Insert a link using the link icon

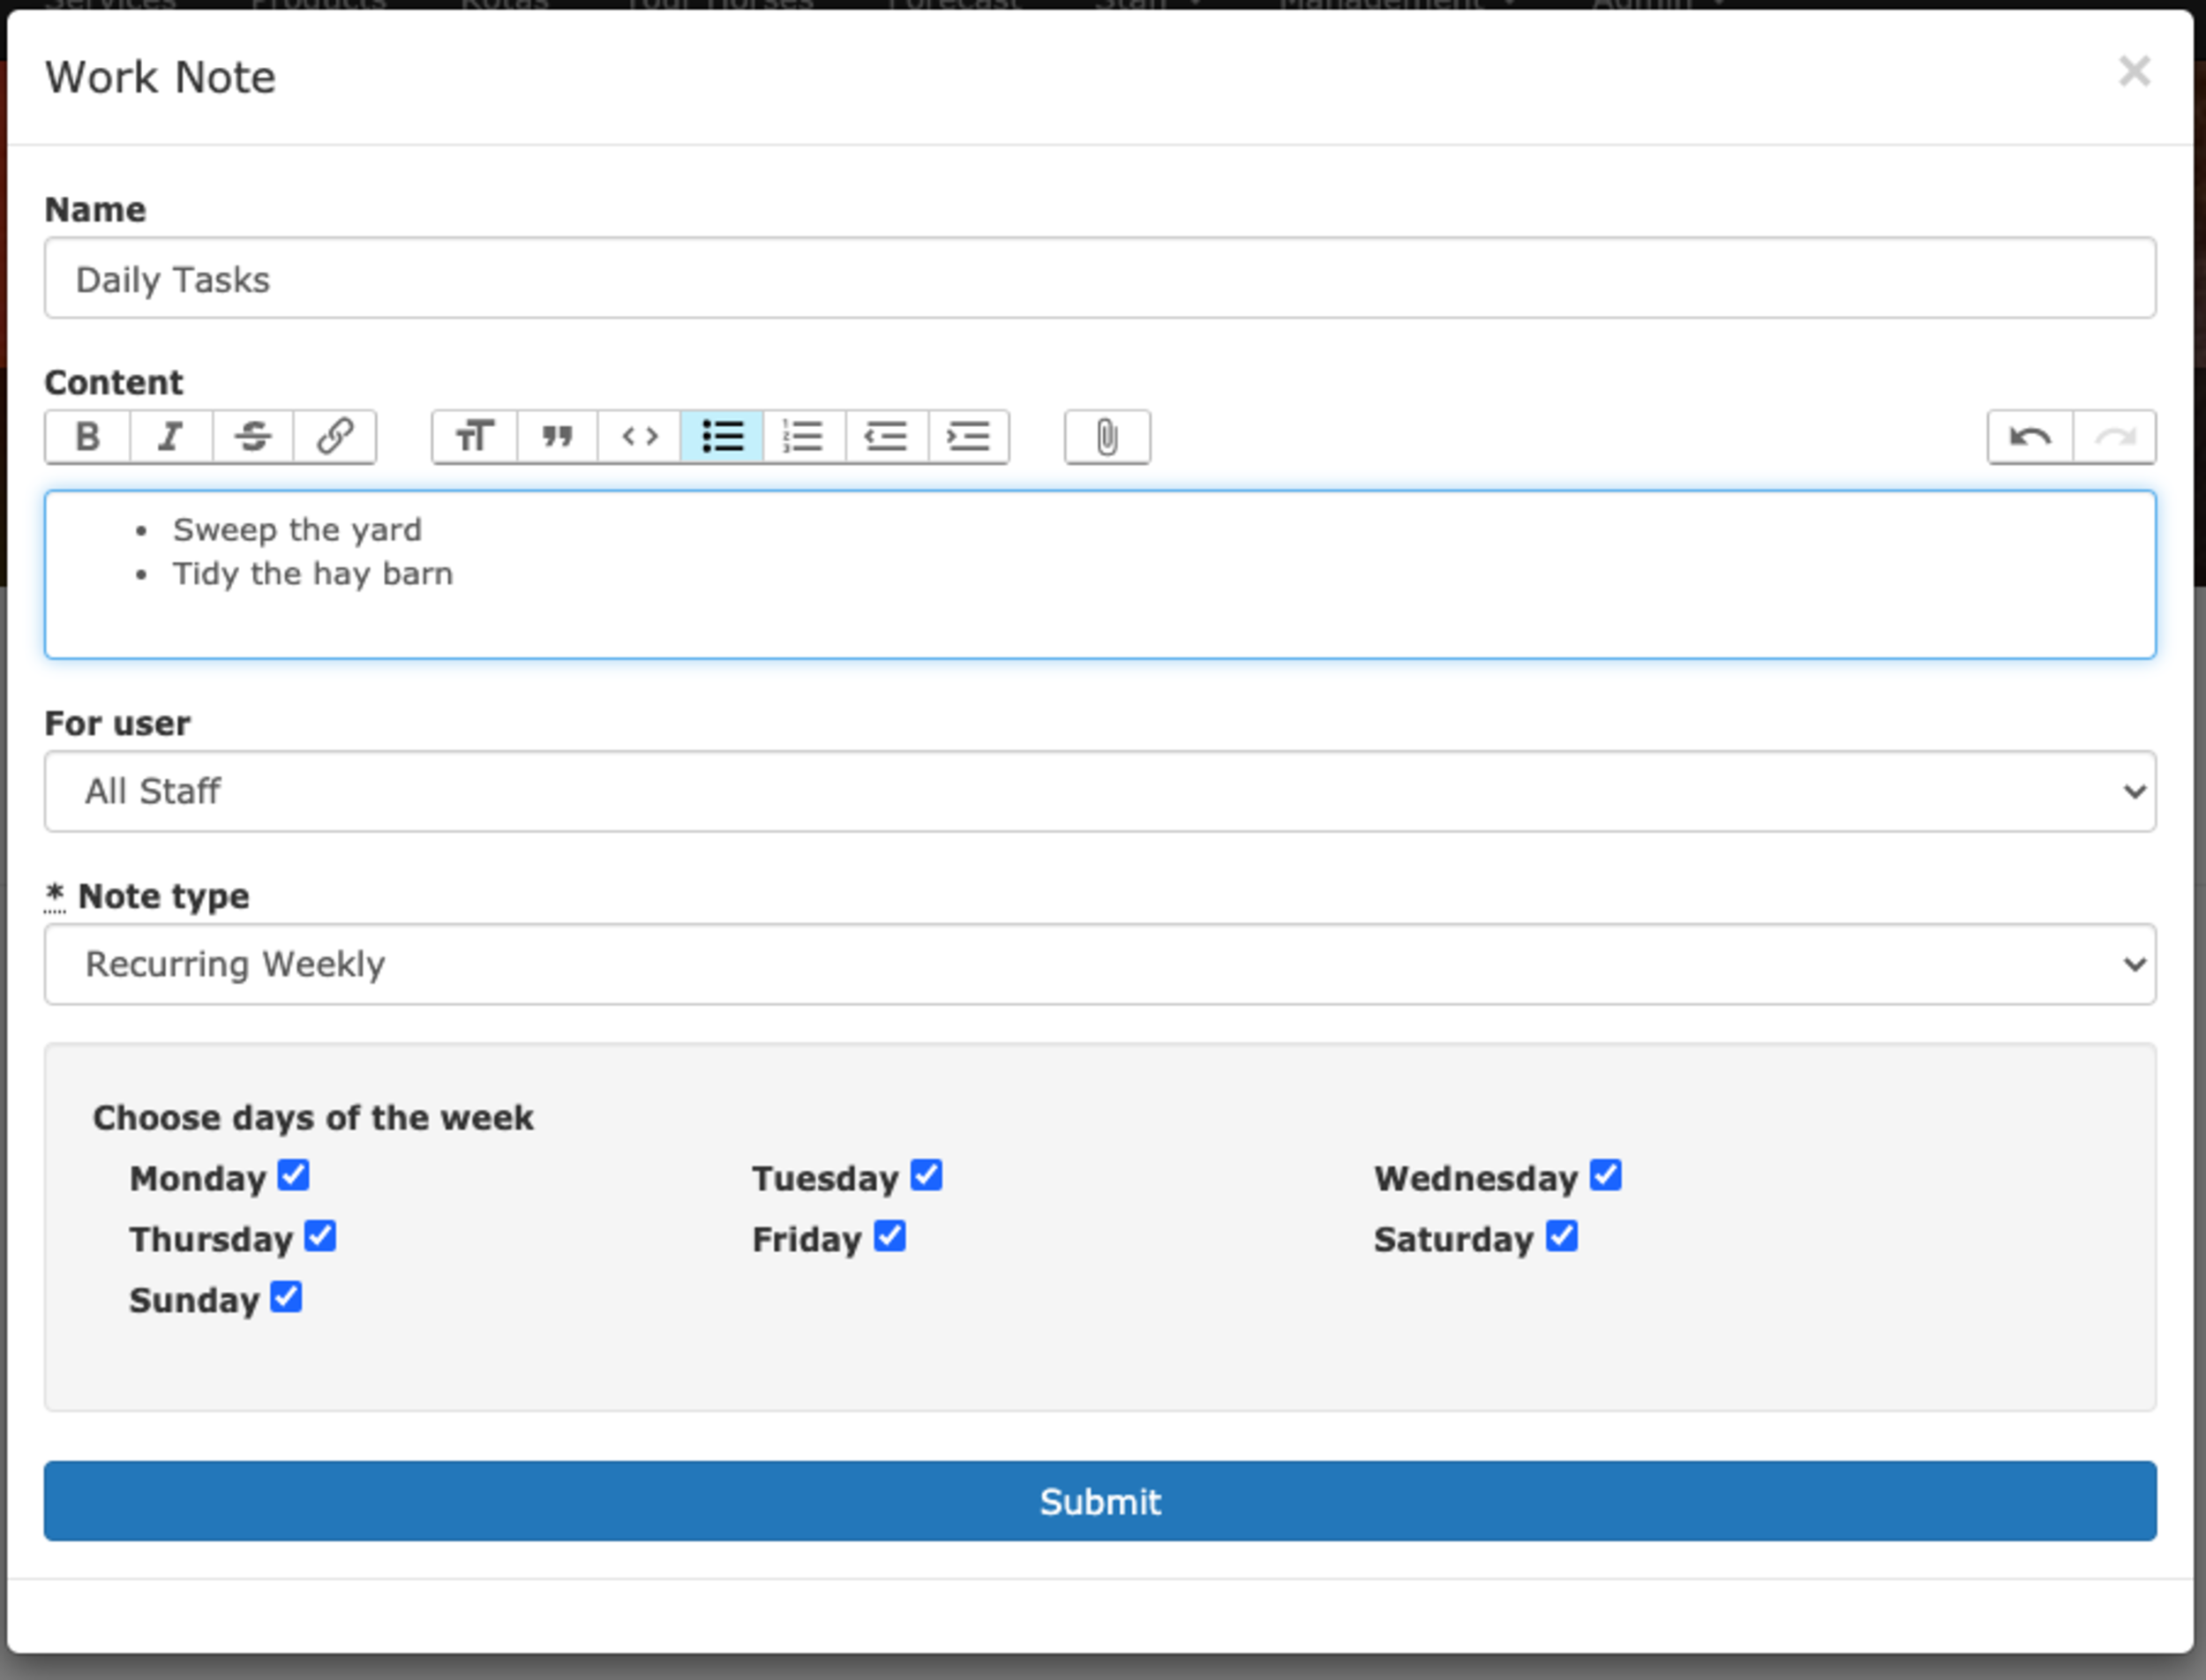coord(335,437)
